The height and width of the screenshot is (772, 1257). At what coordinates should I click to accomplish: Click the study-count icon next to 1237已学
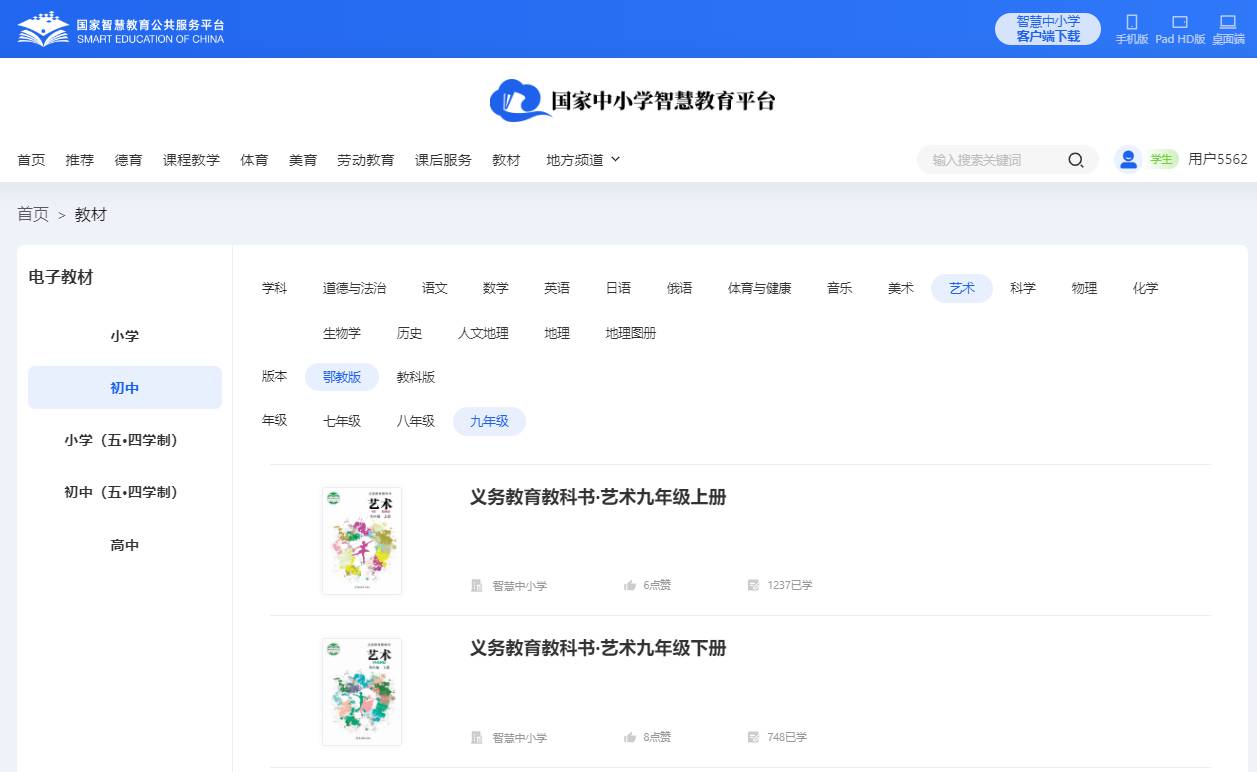(754, 585)
